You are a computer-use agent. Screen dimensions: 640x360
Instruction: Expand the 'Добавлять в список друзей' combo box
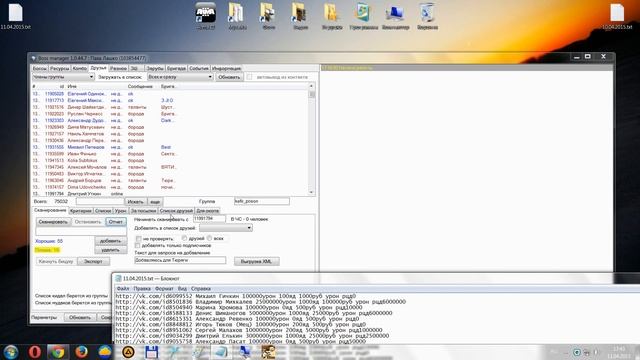226,228
